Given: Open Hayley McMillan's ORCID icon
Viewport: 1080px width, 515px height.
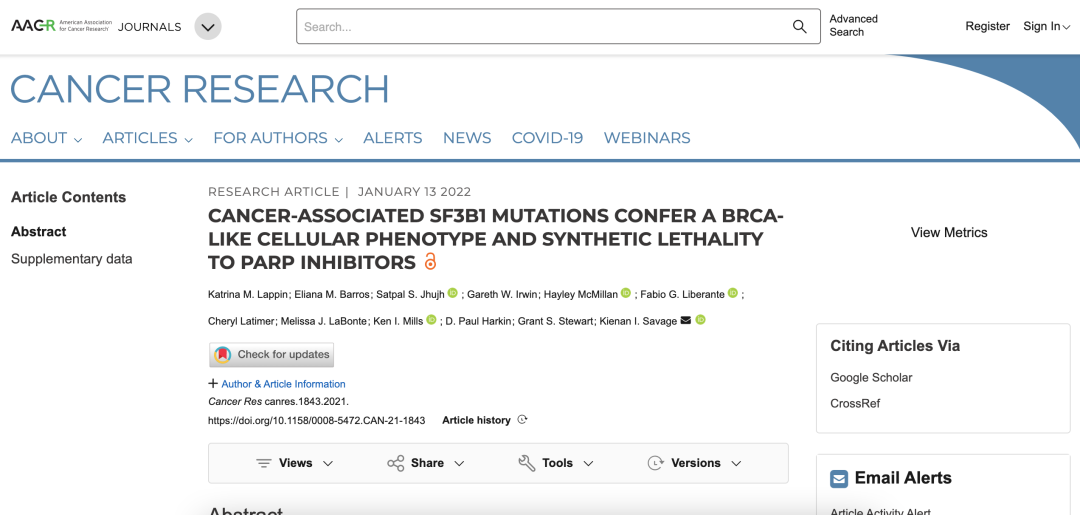Looking at the screenshot, I should pos(626,293).
